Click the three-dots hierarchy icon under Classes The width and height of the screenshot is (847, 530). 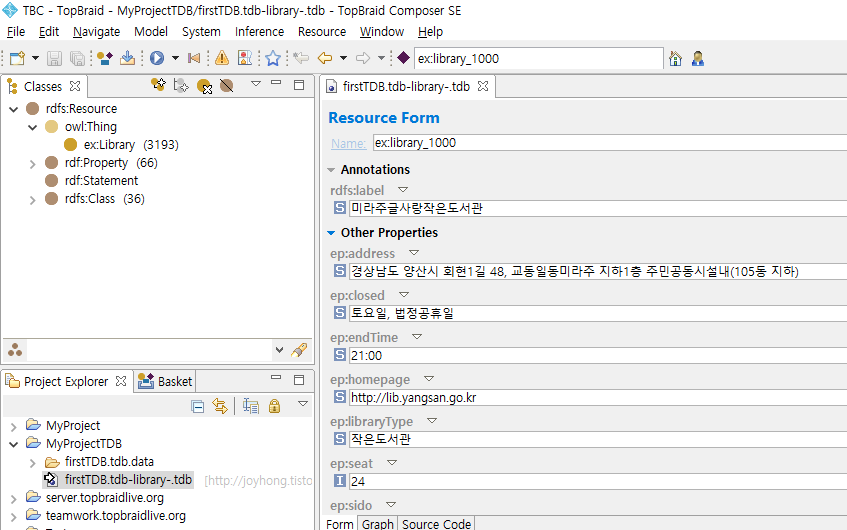click(15, 350)
